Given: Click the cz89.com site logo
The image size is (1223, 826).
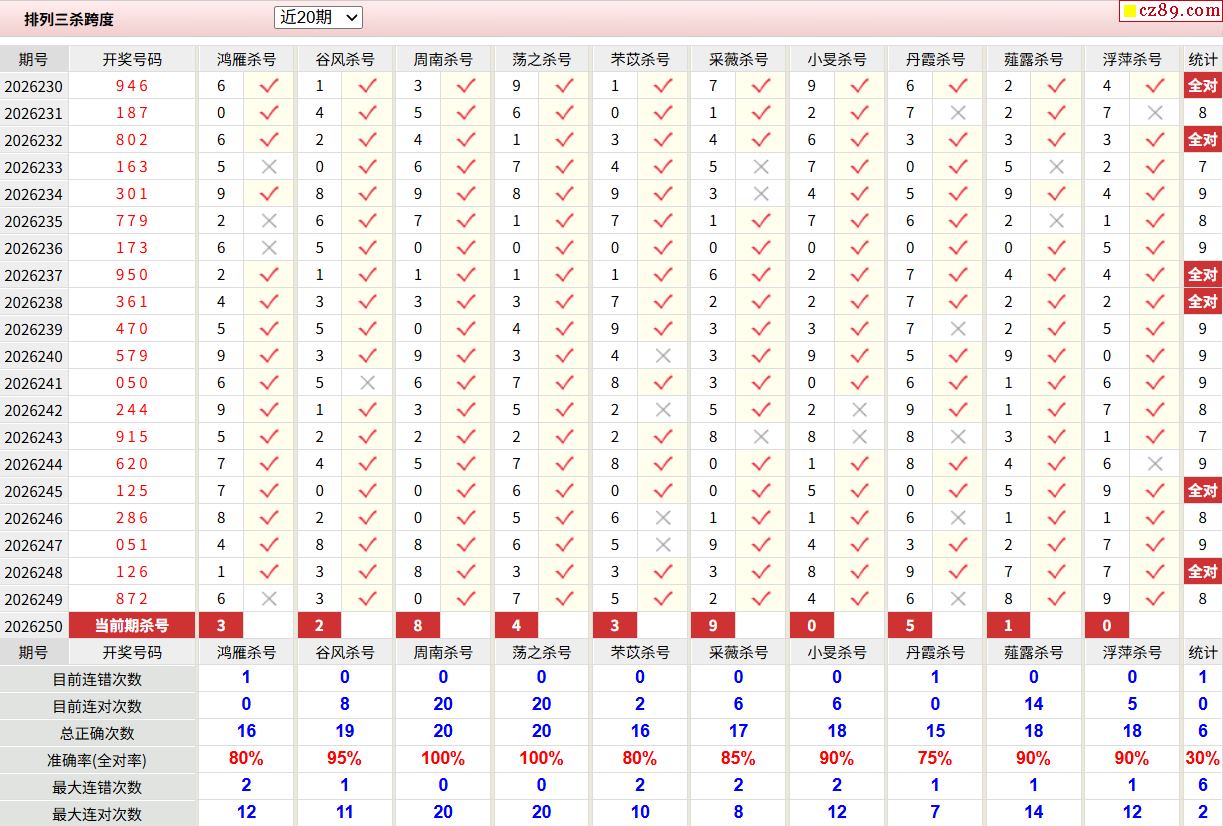Looking at the screenshot, I should pyautogui.click(x=1169, y=11).
